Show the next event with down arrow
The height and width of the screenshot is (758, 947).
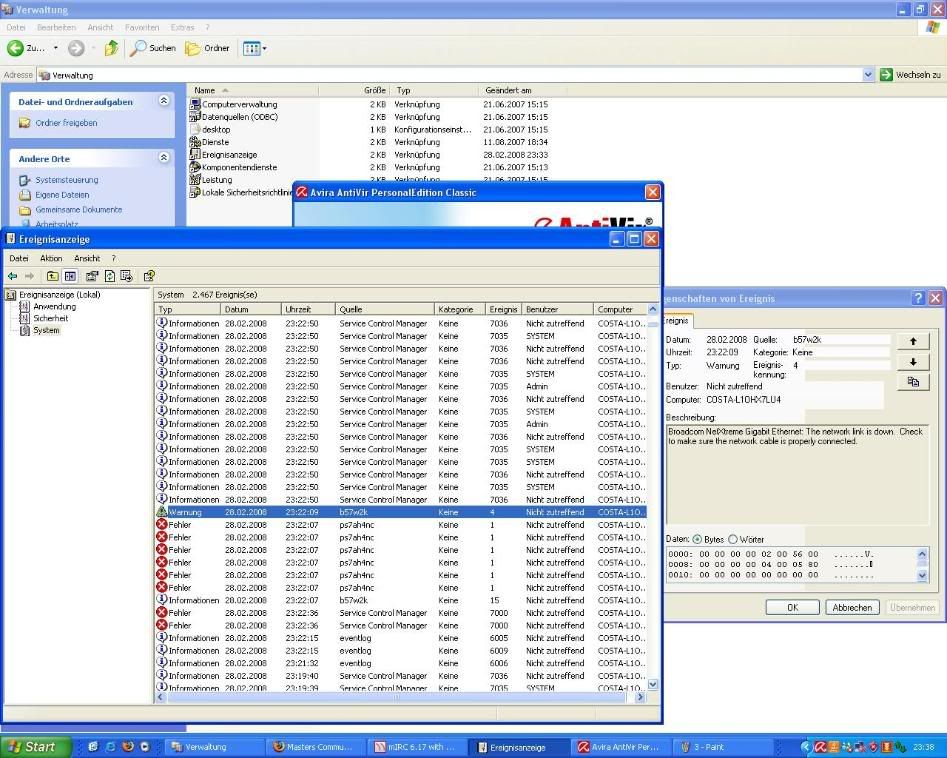pos(913,362)
